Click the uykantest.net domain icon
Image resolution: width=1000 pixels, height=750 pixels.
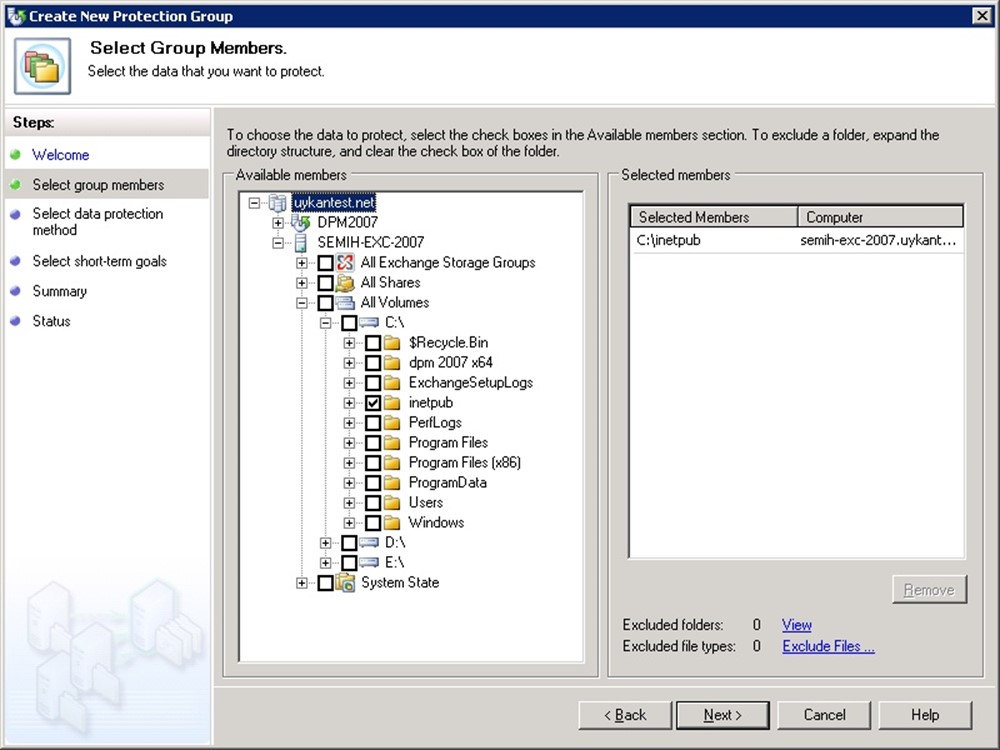277,202
